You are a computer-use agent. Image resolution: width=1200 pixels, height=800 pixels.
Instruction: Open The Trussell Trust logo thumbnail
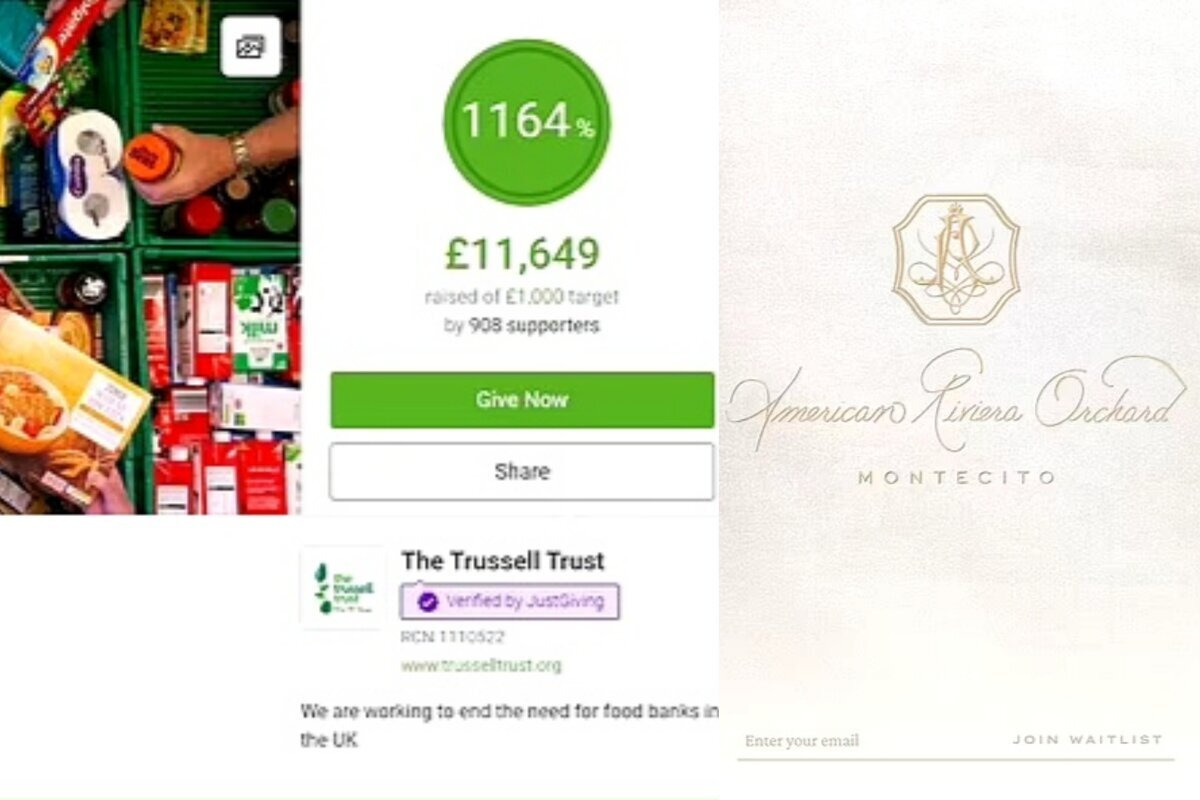(x=343, y=588)
